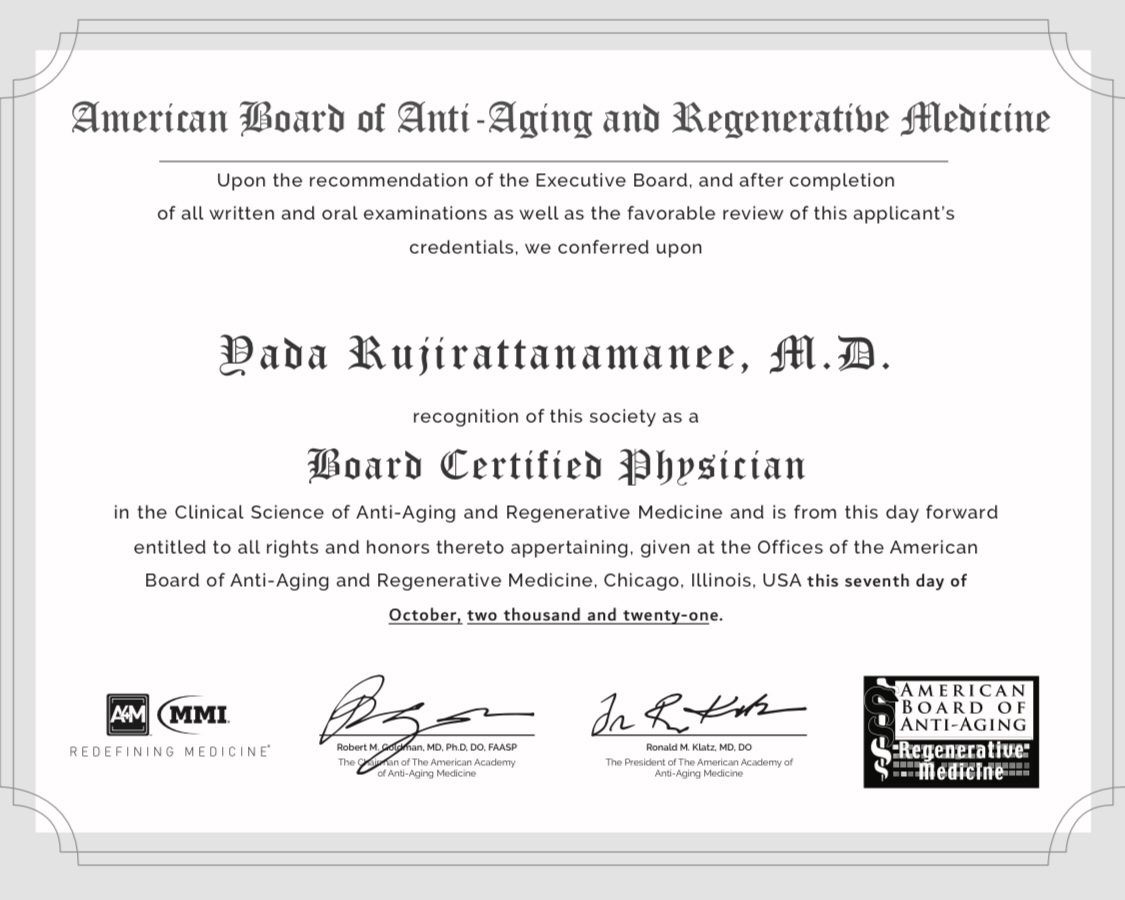The image size is (1125, 900).
Task: Select the line starting "in the Clinical Science of"
Action: coord(556,512)
